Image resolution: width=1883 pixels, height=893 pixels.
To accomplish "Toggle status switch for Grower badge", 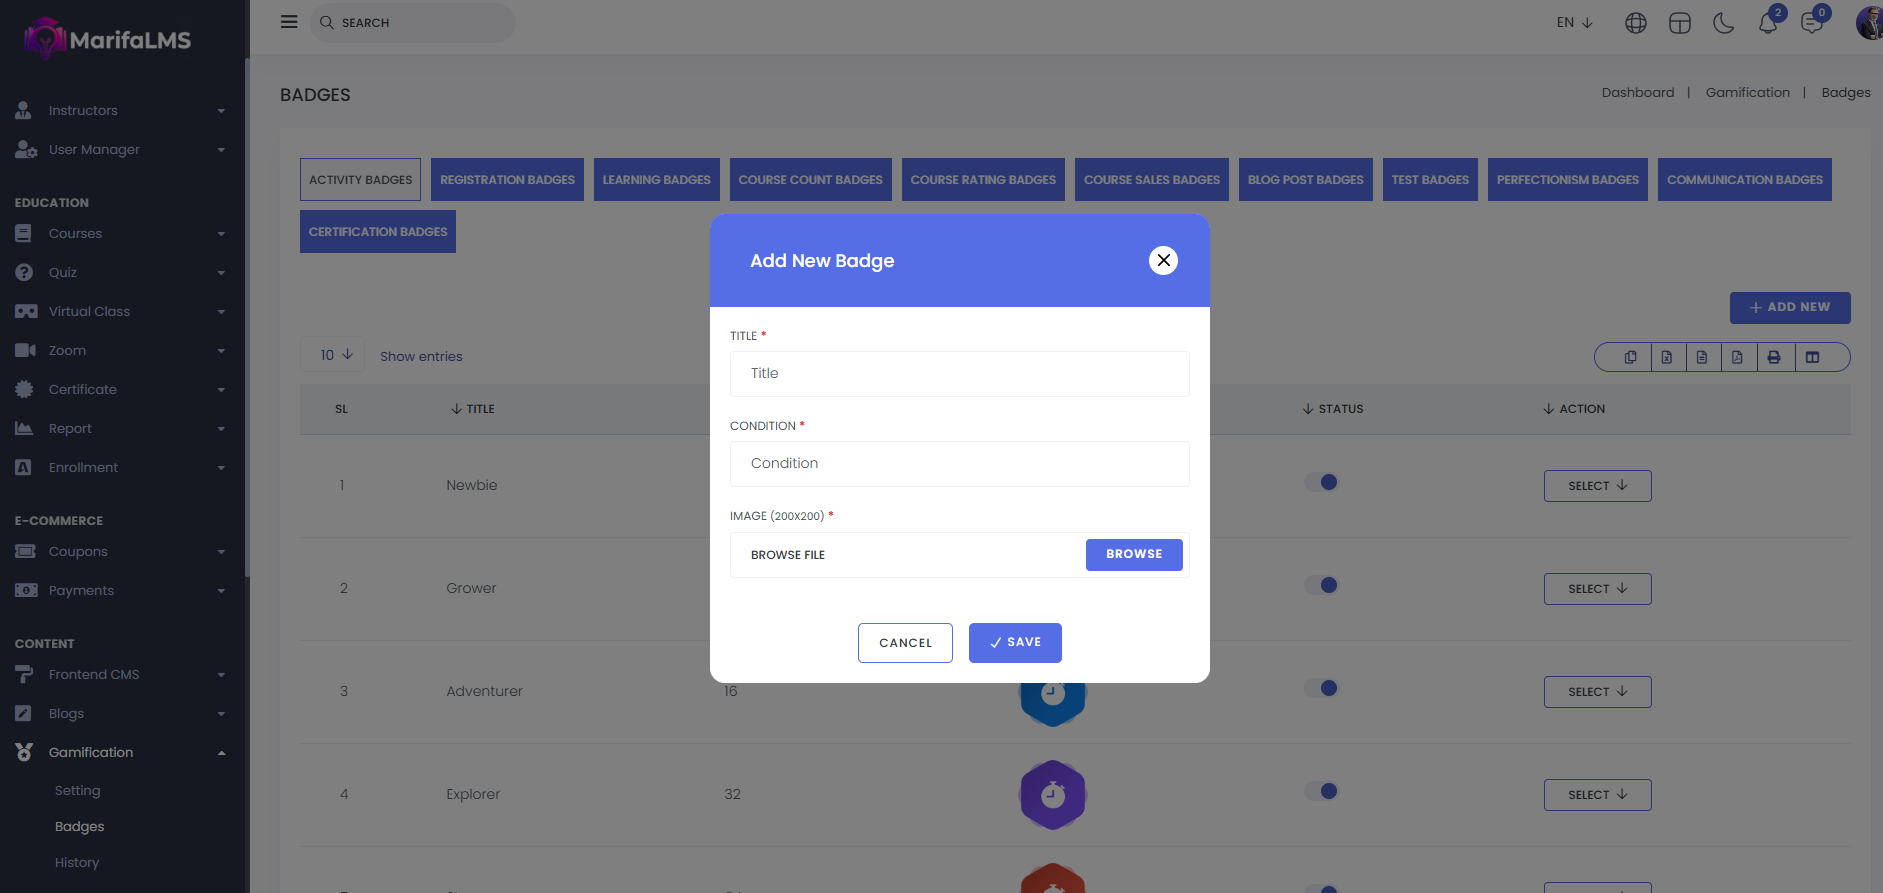I will 1321,586.
